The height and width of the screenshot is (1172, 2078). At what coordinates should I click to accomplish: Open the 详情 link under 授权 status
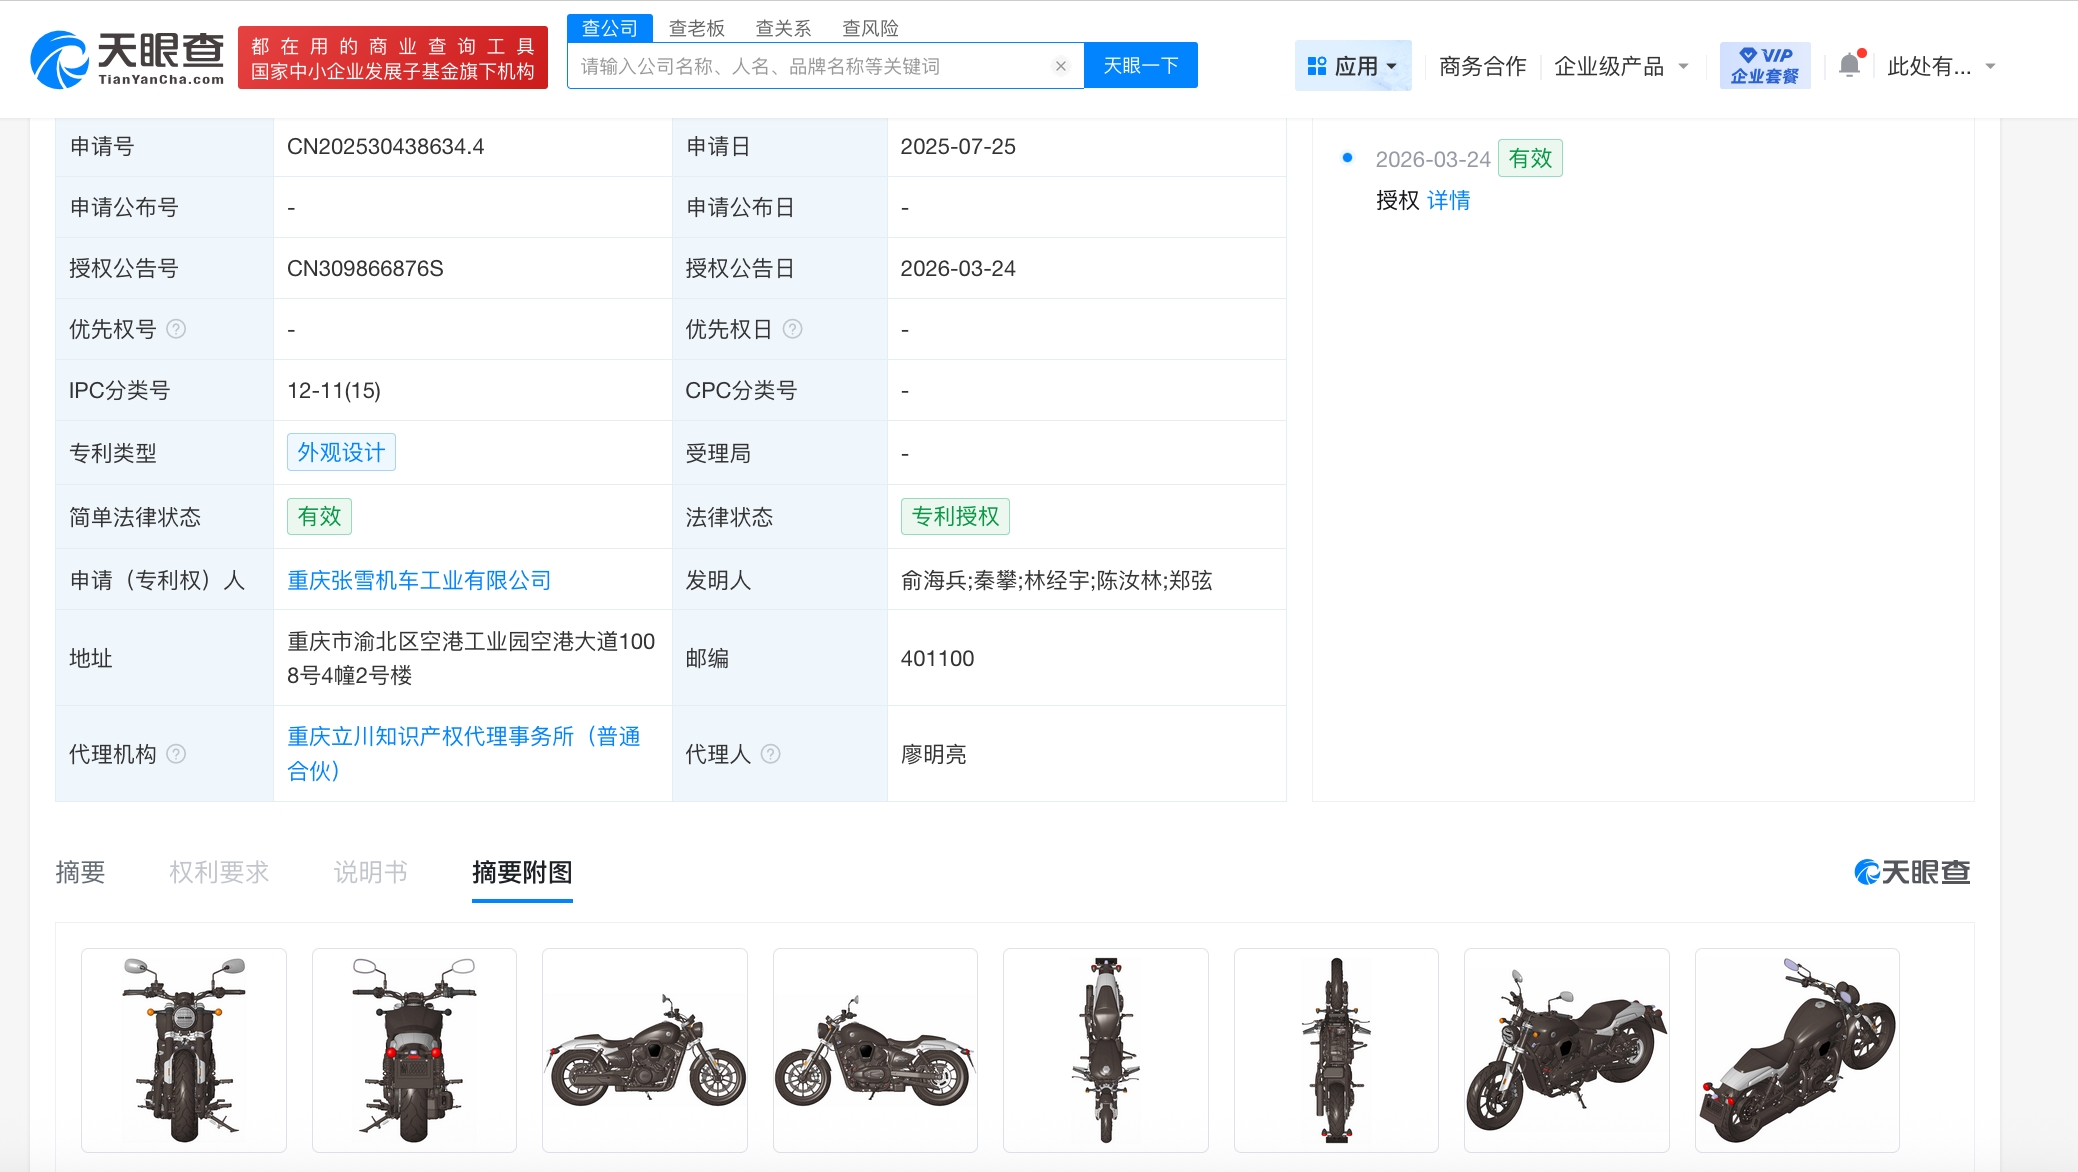1448,200
